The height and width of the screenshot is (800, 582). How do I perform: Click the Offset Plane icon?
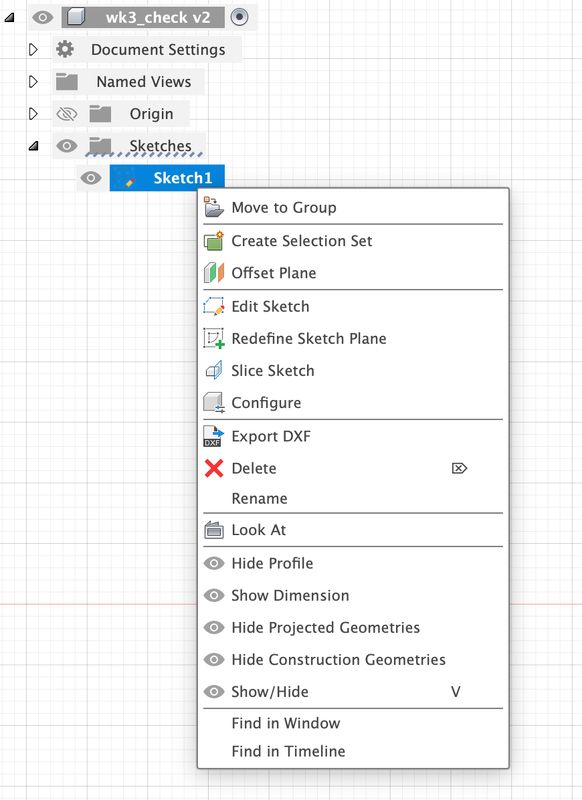tap(214, 273)
